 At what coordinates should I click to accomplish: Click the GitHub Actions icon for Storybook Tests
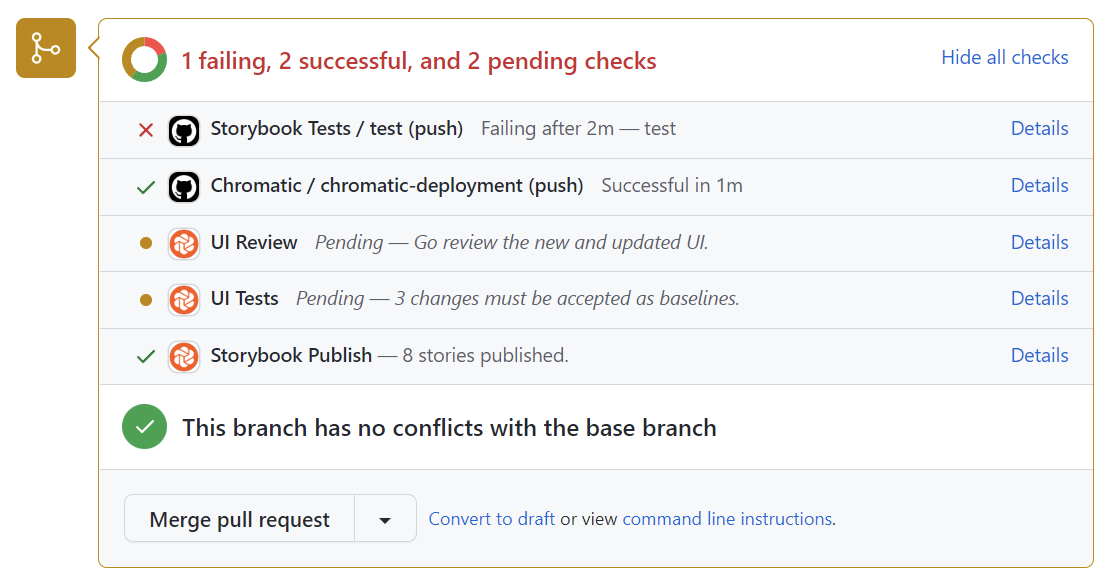(184, 129)
